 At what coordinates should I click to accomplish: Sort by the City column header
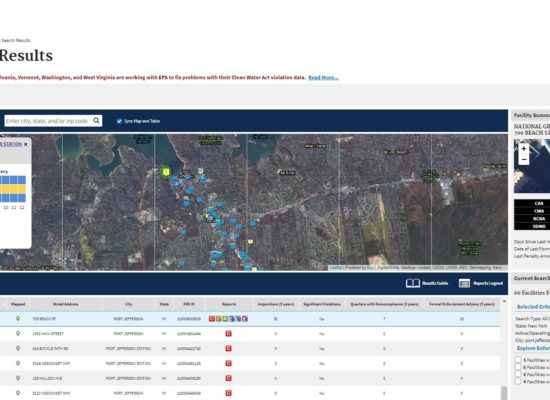coord(128,304)
